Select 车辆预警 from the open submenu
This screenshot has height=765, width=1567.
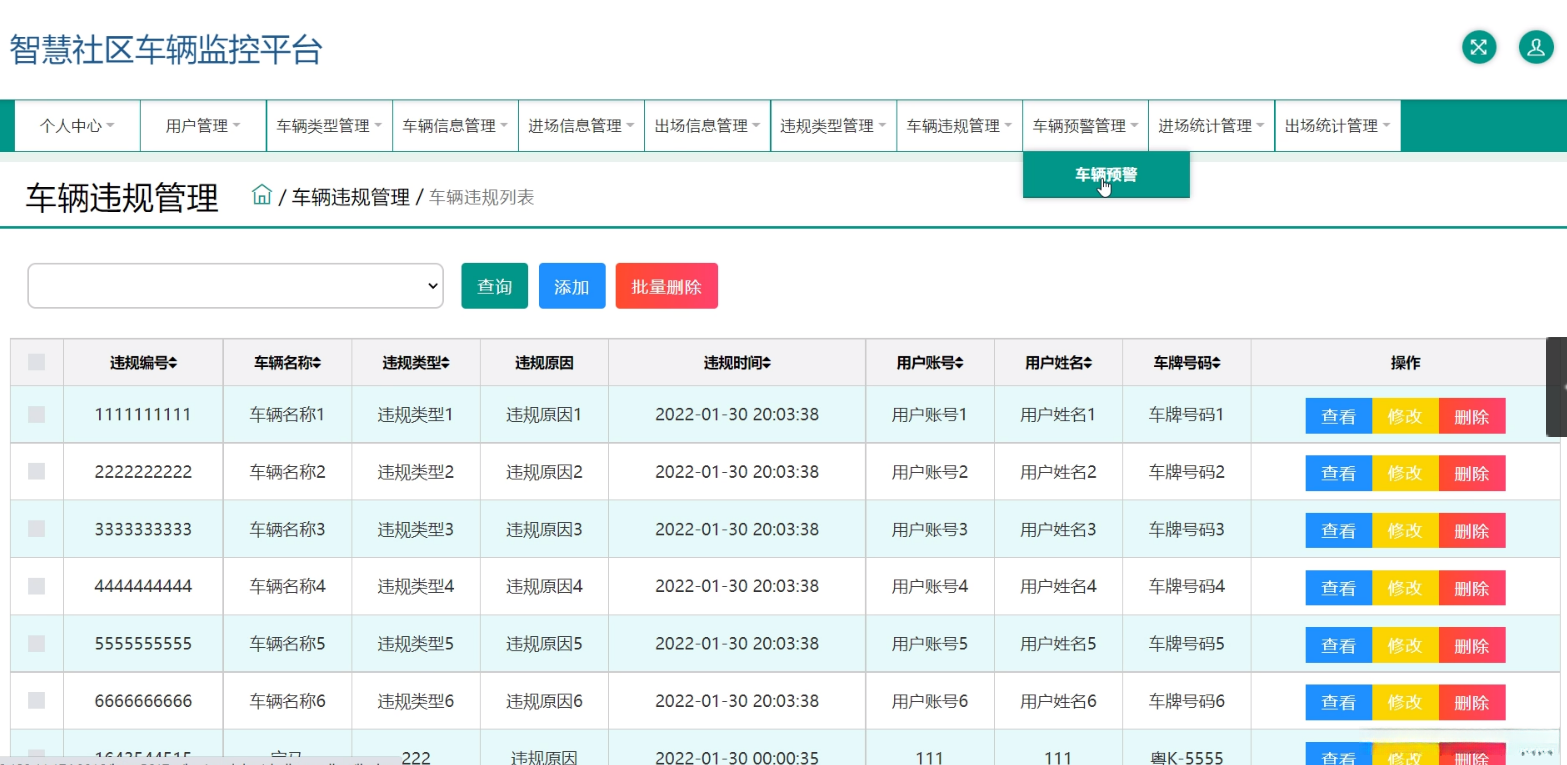point(1105,175)
